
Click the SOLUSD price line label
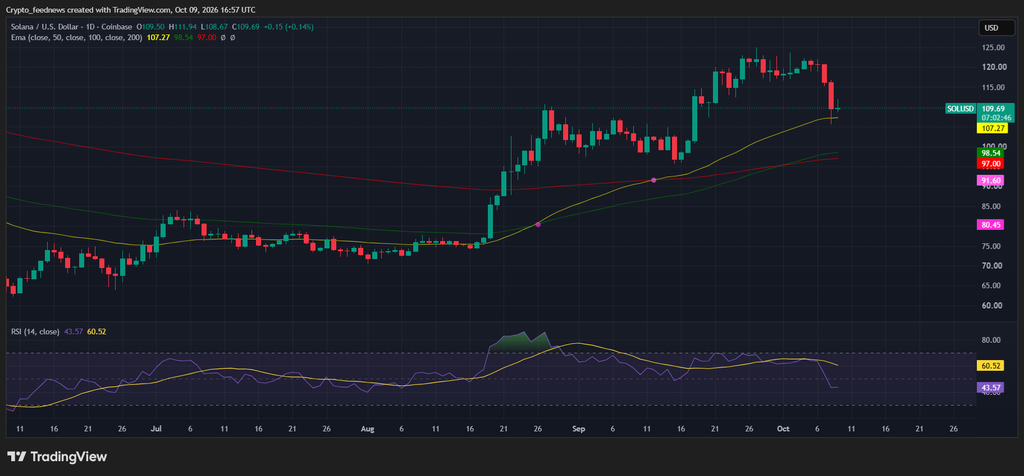coord(960,108)
